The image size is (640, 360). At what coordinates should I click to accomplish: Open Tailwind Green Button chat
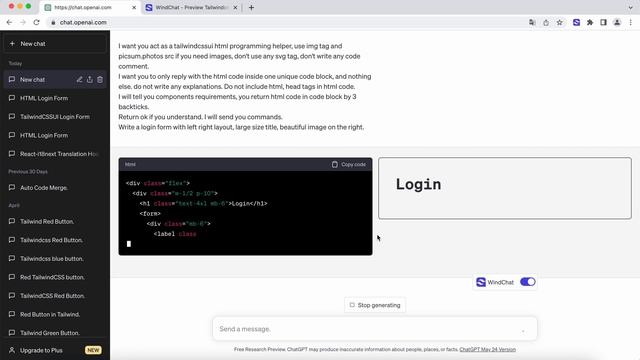click(x=55, y=333)
